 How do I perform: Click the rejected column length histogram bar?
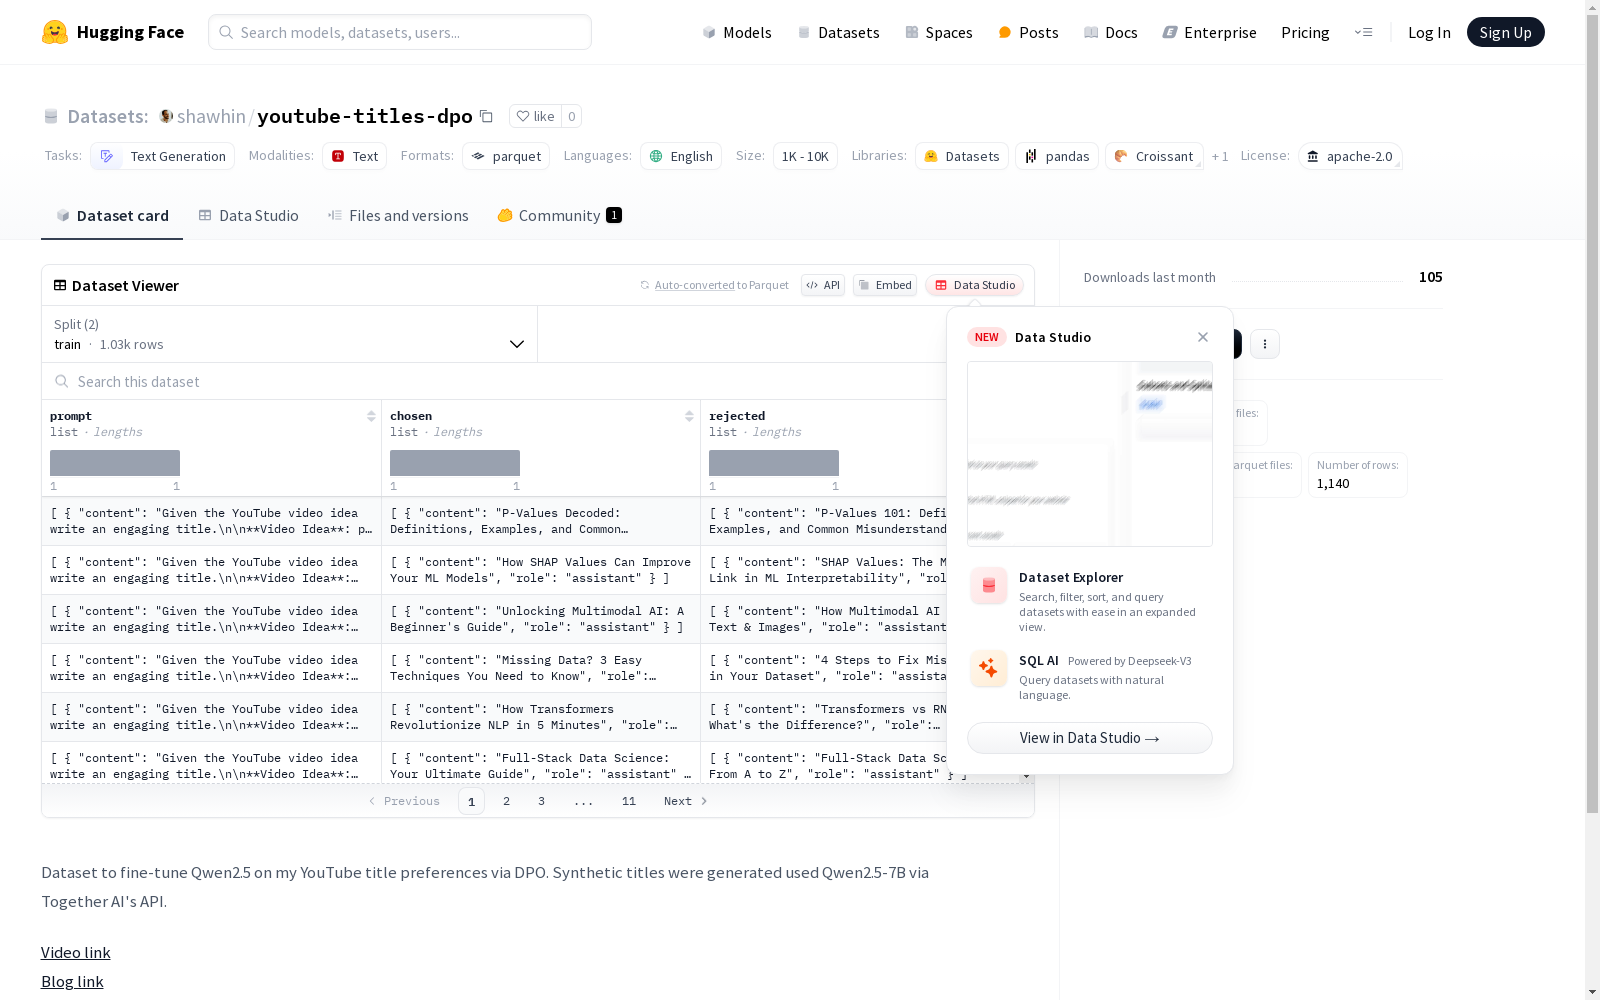pyautogui.click(x=774, y=463)
